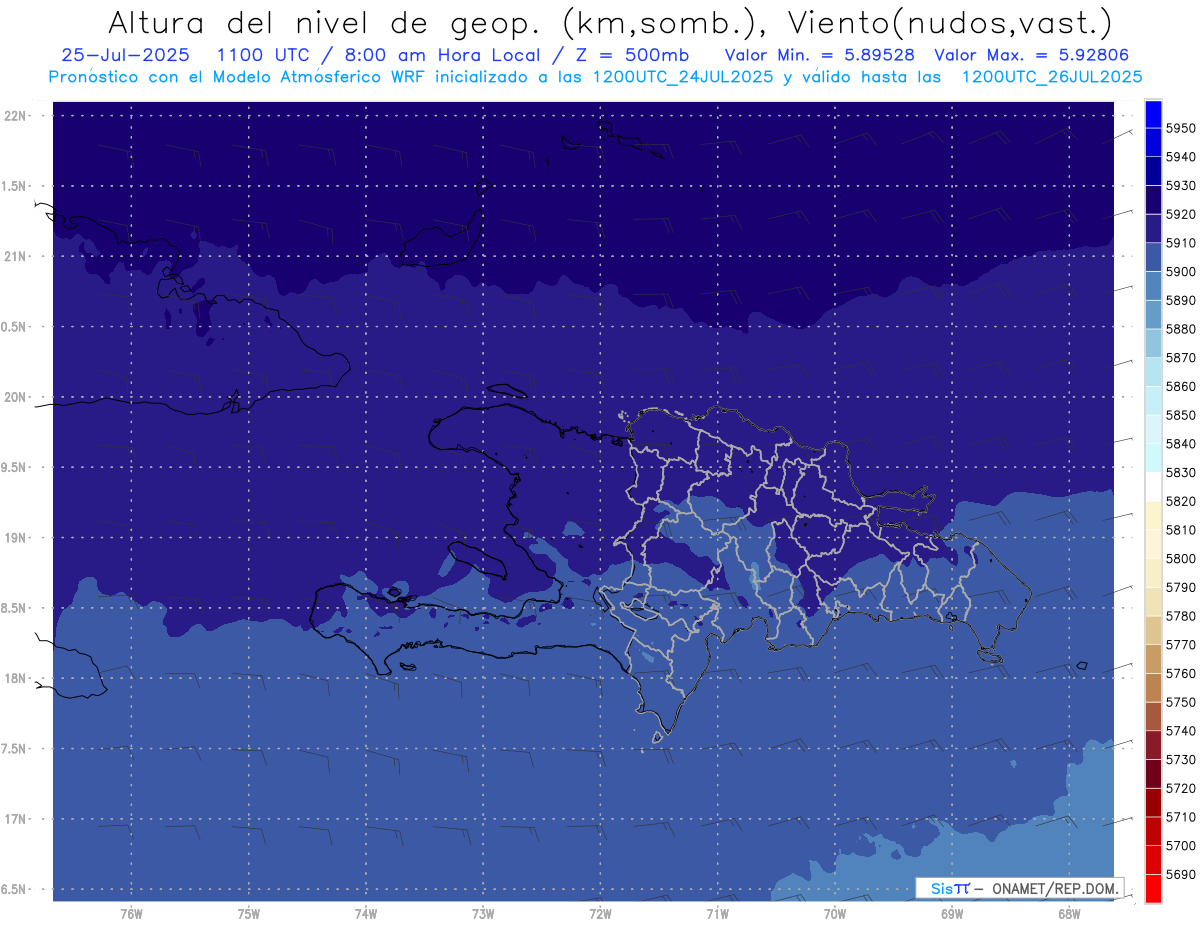Click the legend value '5800'
Screen dimensions: 1200x927
coord(1181,559)
